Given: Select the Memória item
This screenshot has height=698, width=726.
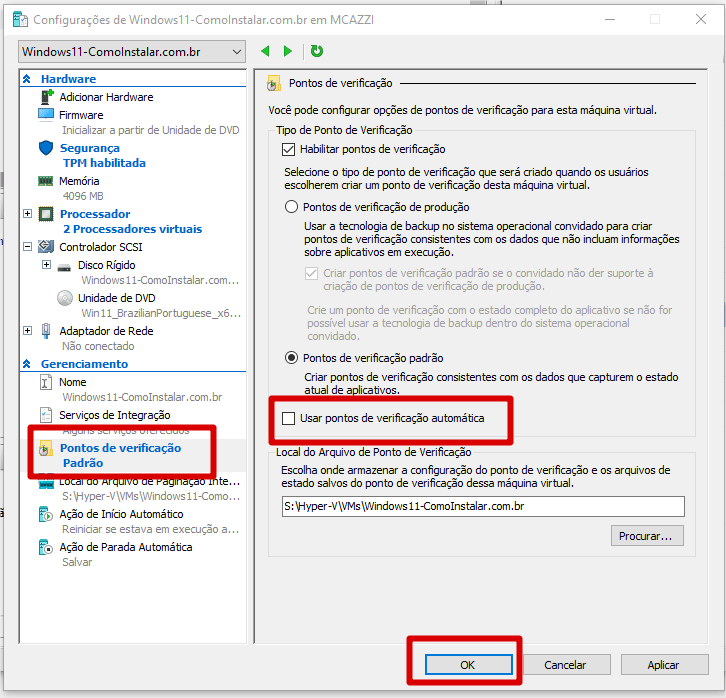Looking at the screenshot, I should click(x=79, y=181).
